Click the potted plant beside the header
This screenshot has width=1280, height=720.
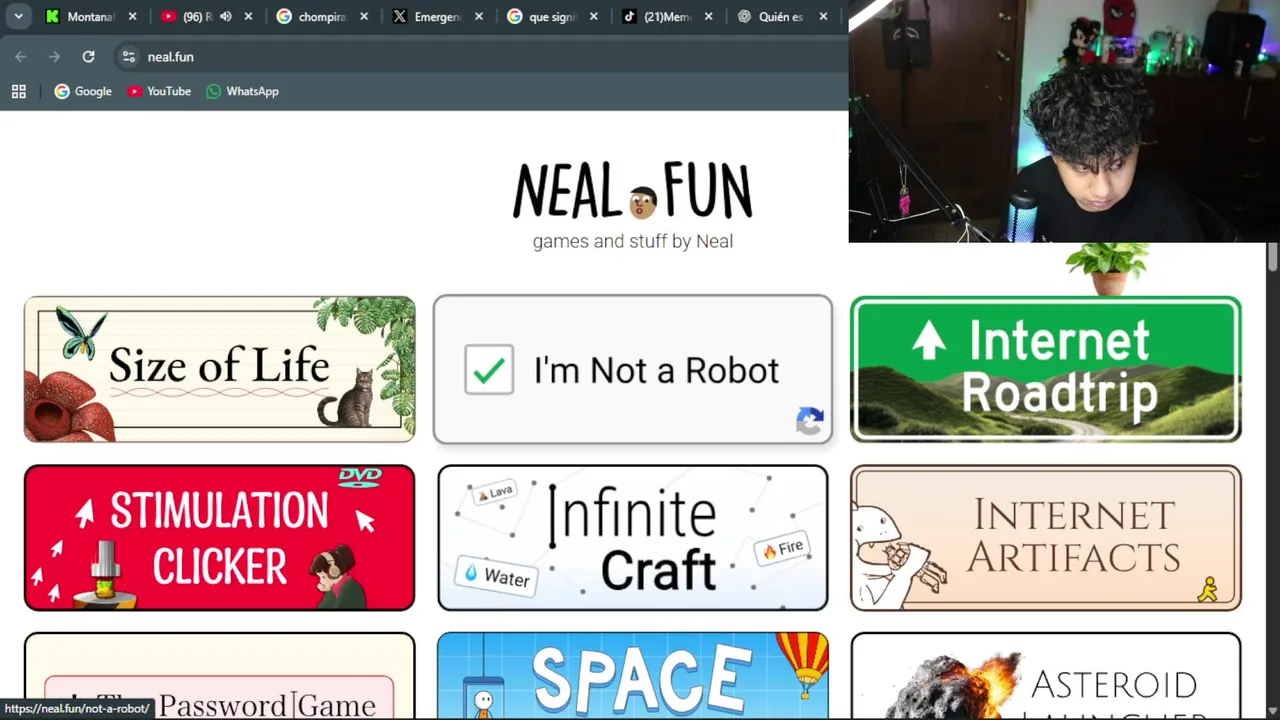(x=1108, y=268)
